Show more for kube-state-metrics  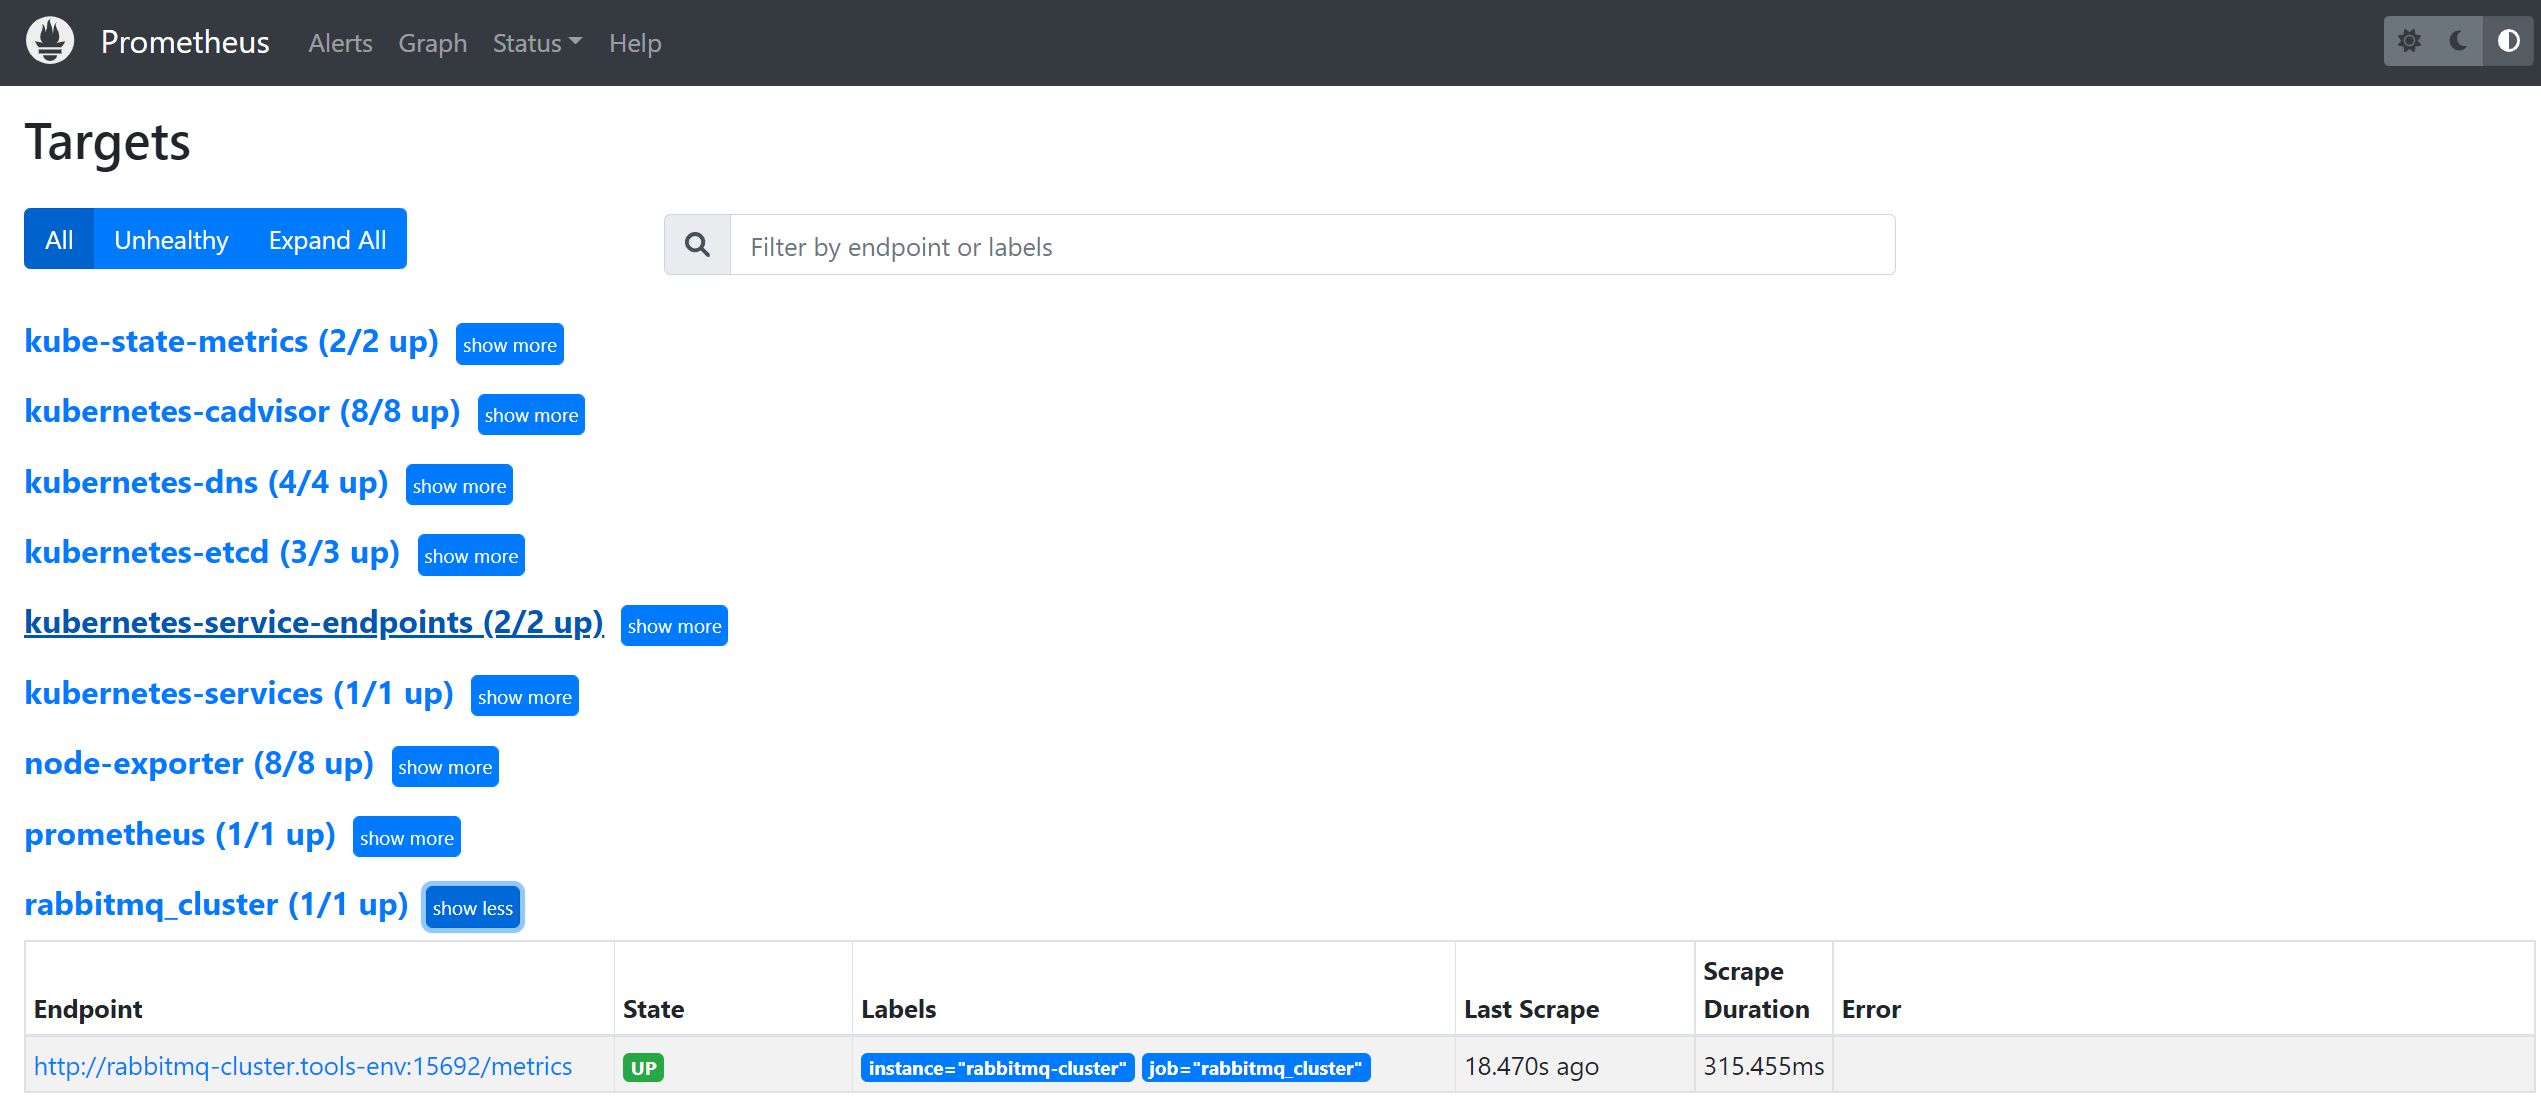coord(510,345)
